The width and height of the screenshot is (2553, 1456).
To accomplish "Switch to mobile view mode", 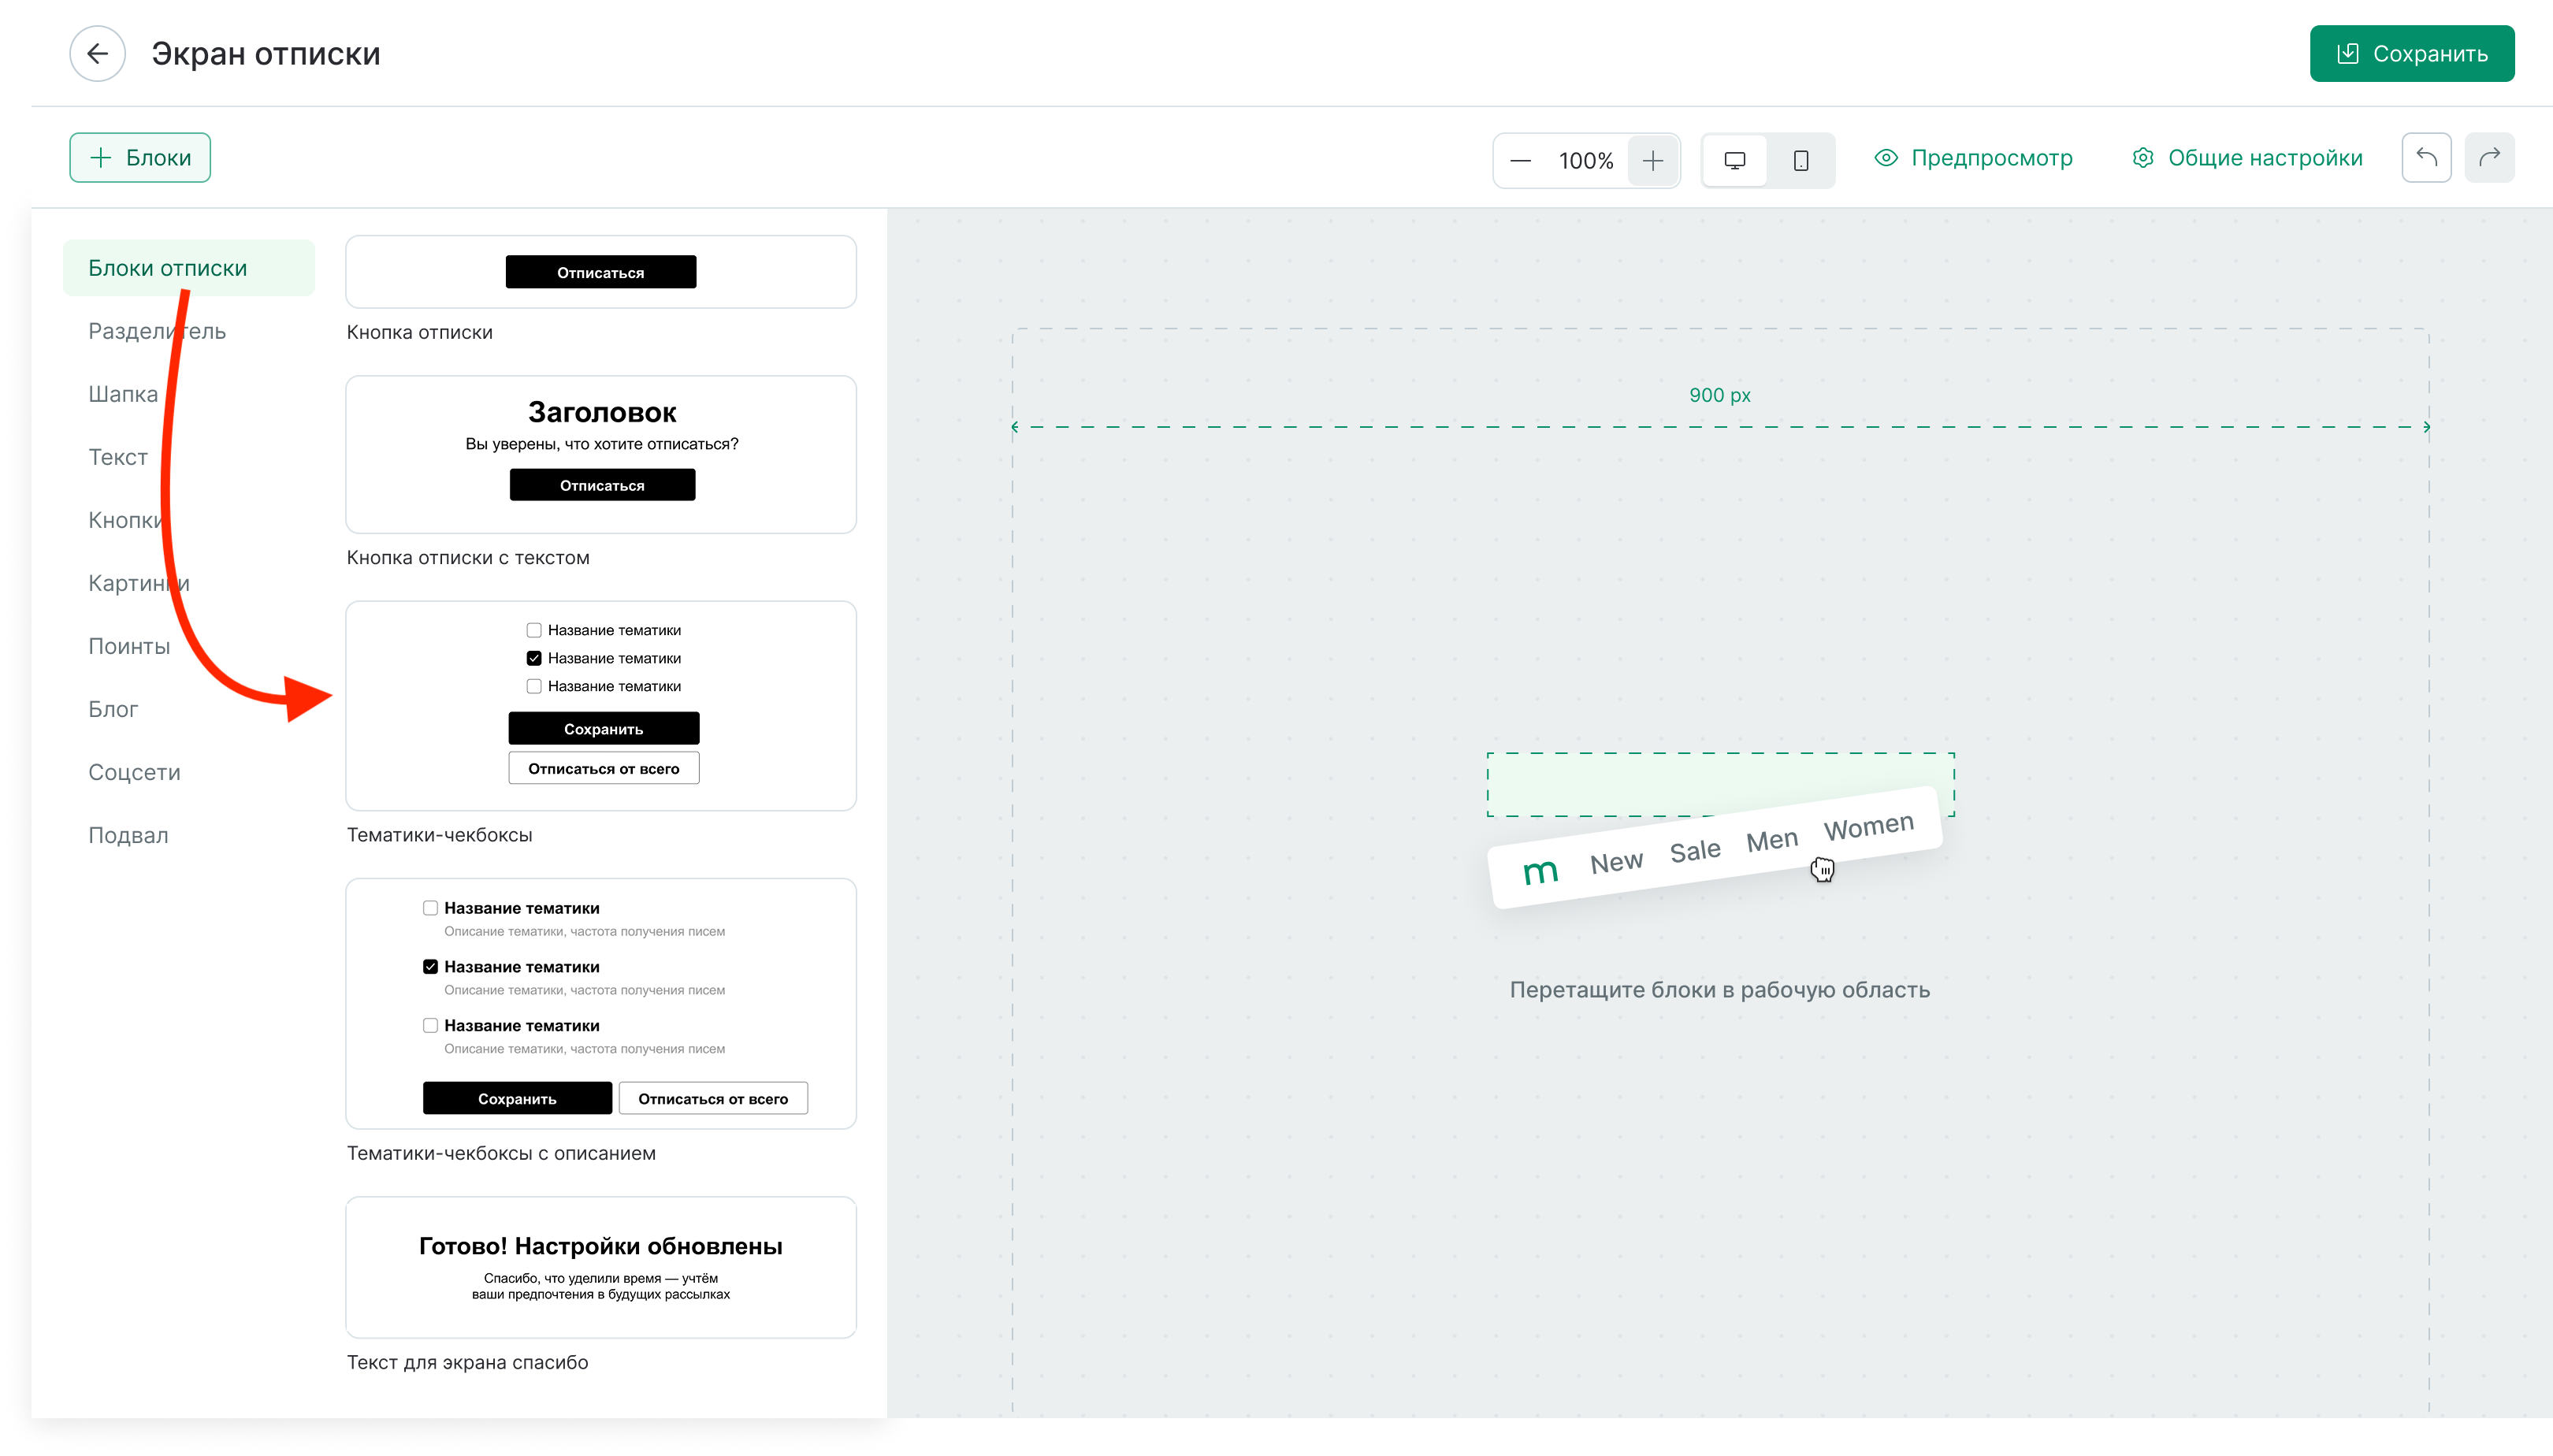I will point(1801,160).
